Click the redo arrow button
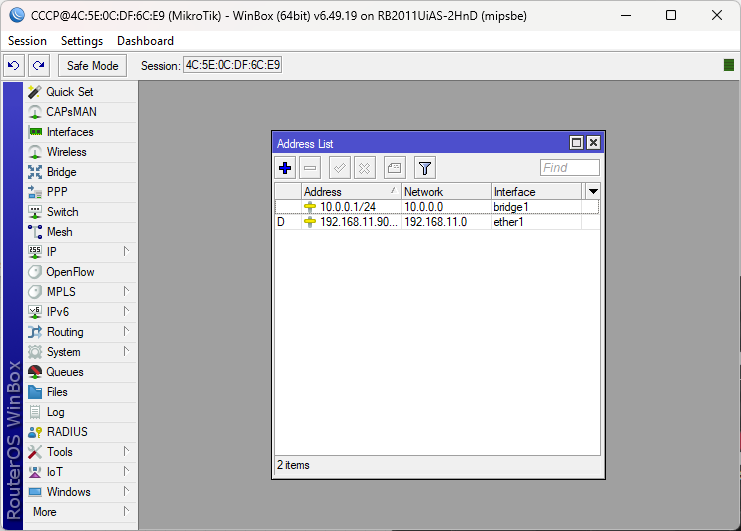Image resolution: width=741 pixels, height=531 pixels. 39,65
